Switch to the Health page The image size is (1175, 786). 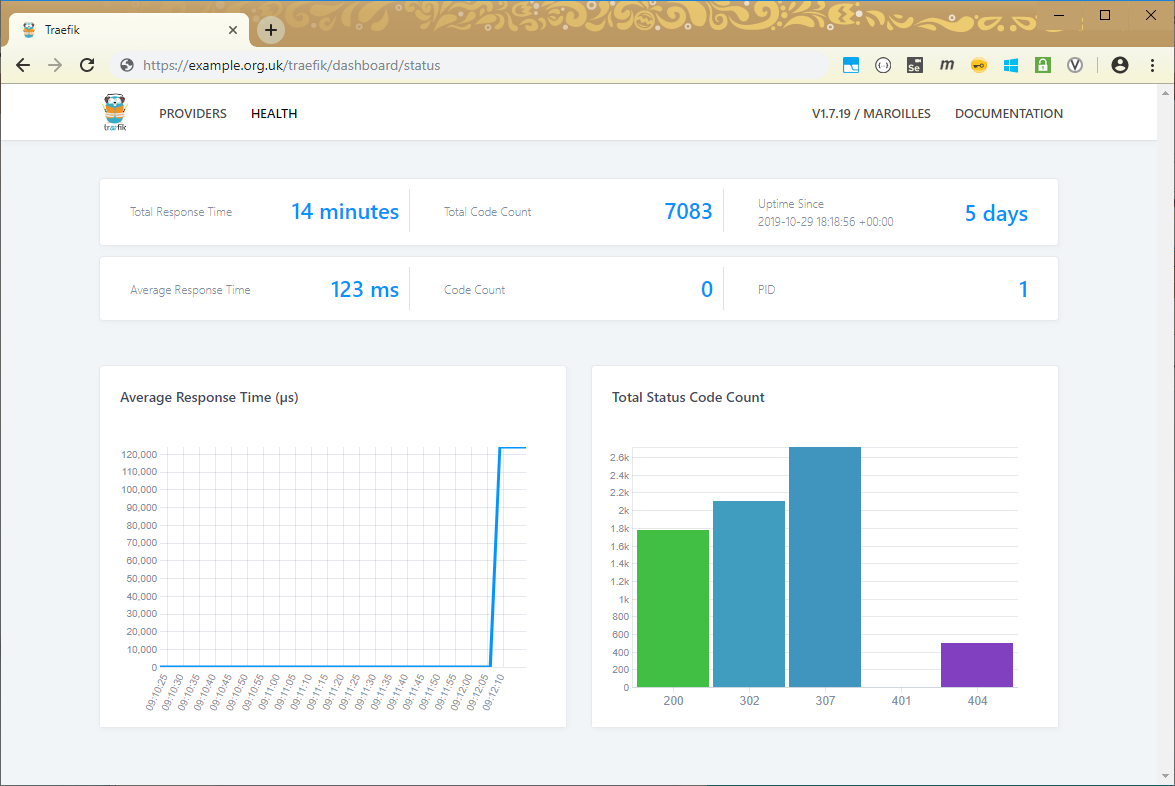click(x=274, y=114)
